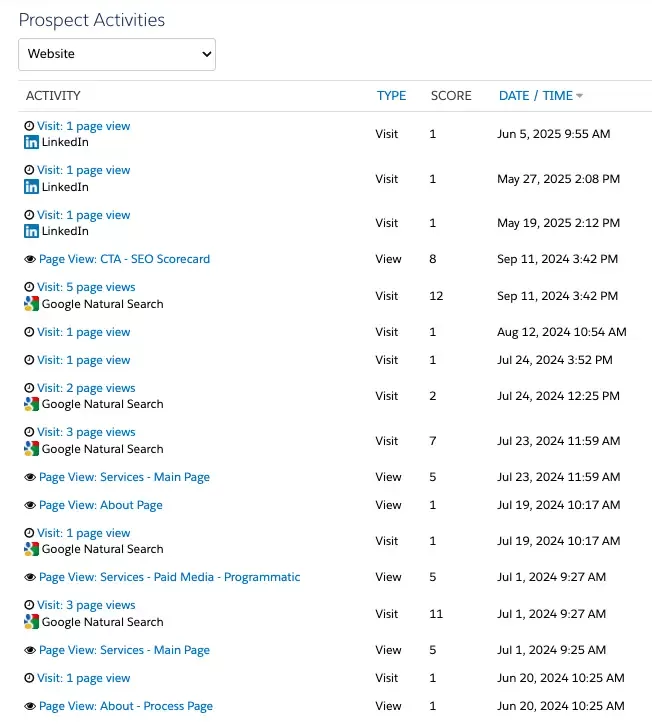
Task: Click the eye icon beside About Page
Action: point(30,505)
